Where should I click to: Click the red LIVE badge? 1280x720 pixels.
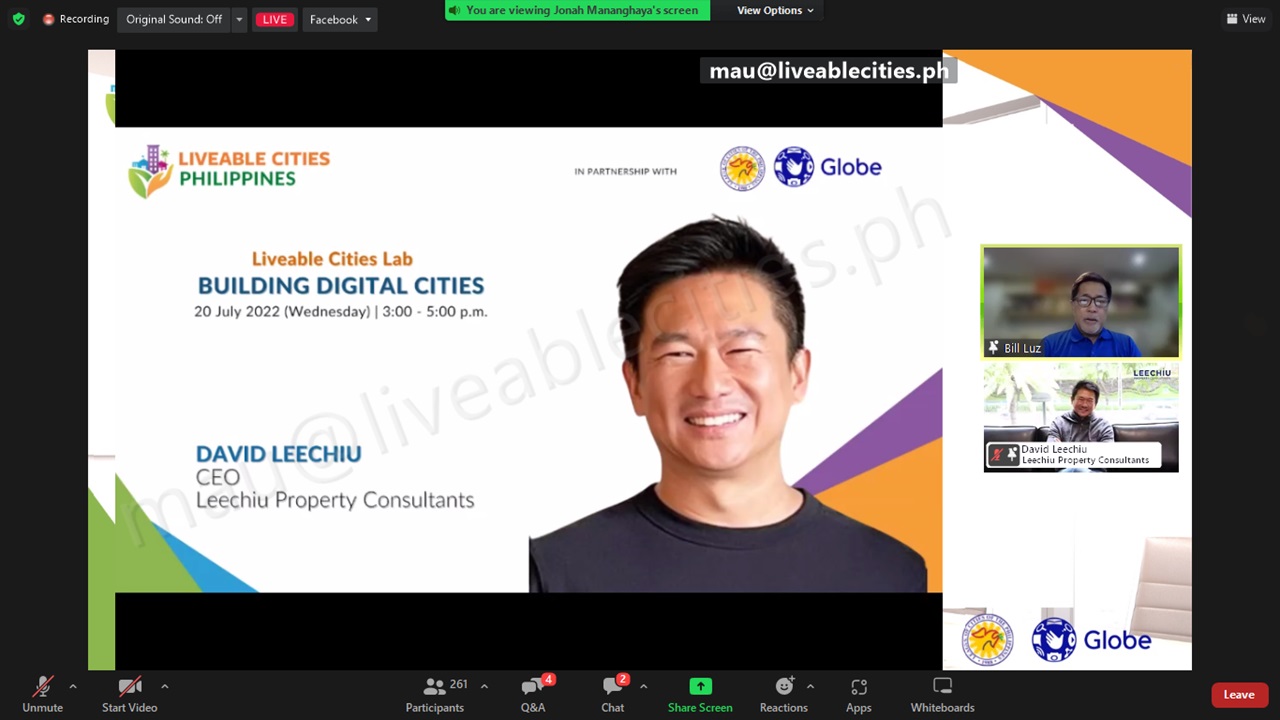pyautogui.click(x=275, y=19)
